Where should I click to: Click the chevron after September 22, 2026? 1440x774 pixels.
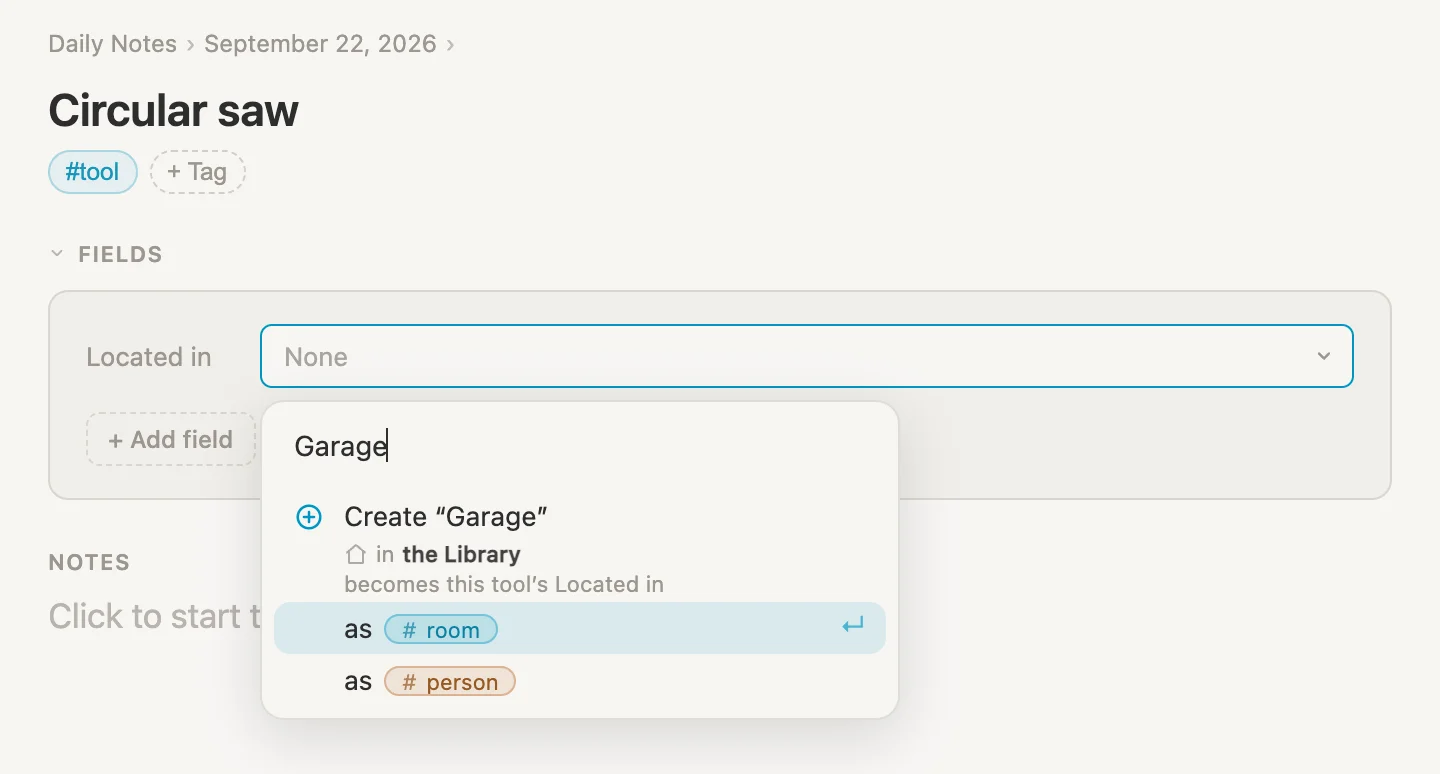[x=450, y=45]
